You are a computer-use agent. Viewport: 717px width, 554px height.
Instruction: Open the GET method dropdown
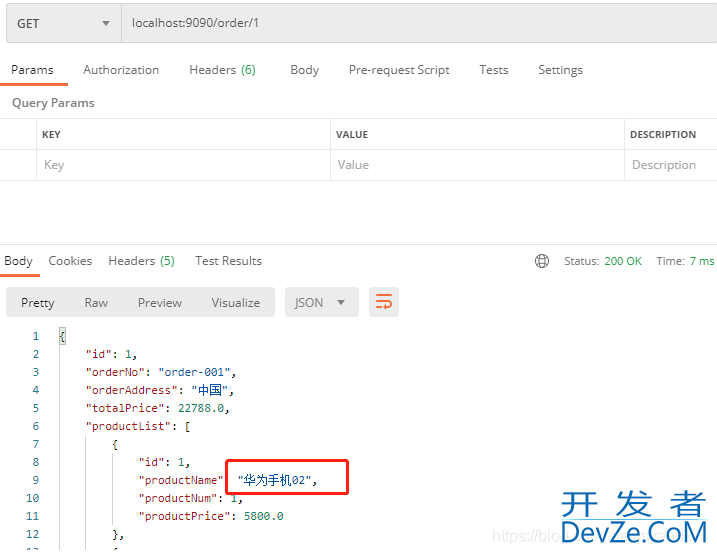coord(64,23)
